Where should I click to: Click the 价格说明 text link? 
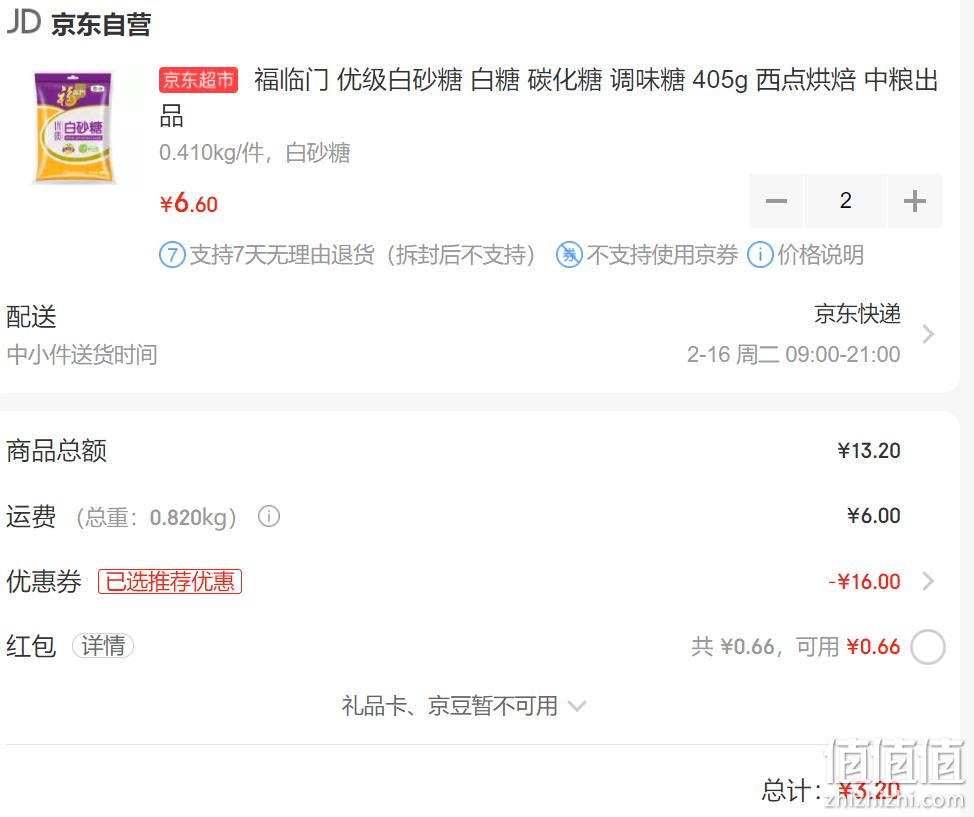pos(821,255)
